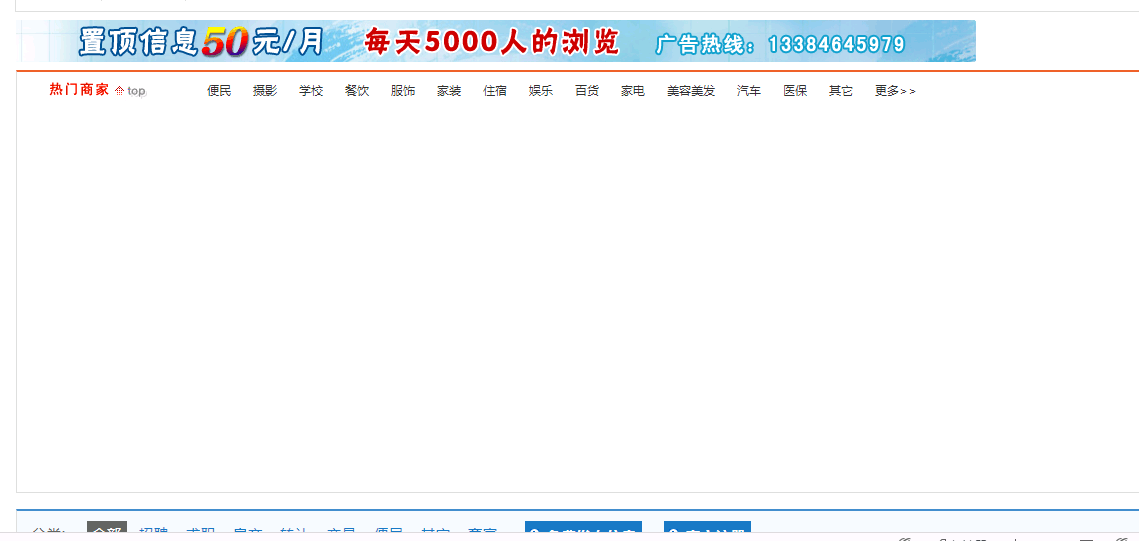Expand more categories via 更多>>
The width and height of the screenshot is (1139, 541).
894,91
